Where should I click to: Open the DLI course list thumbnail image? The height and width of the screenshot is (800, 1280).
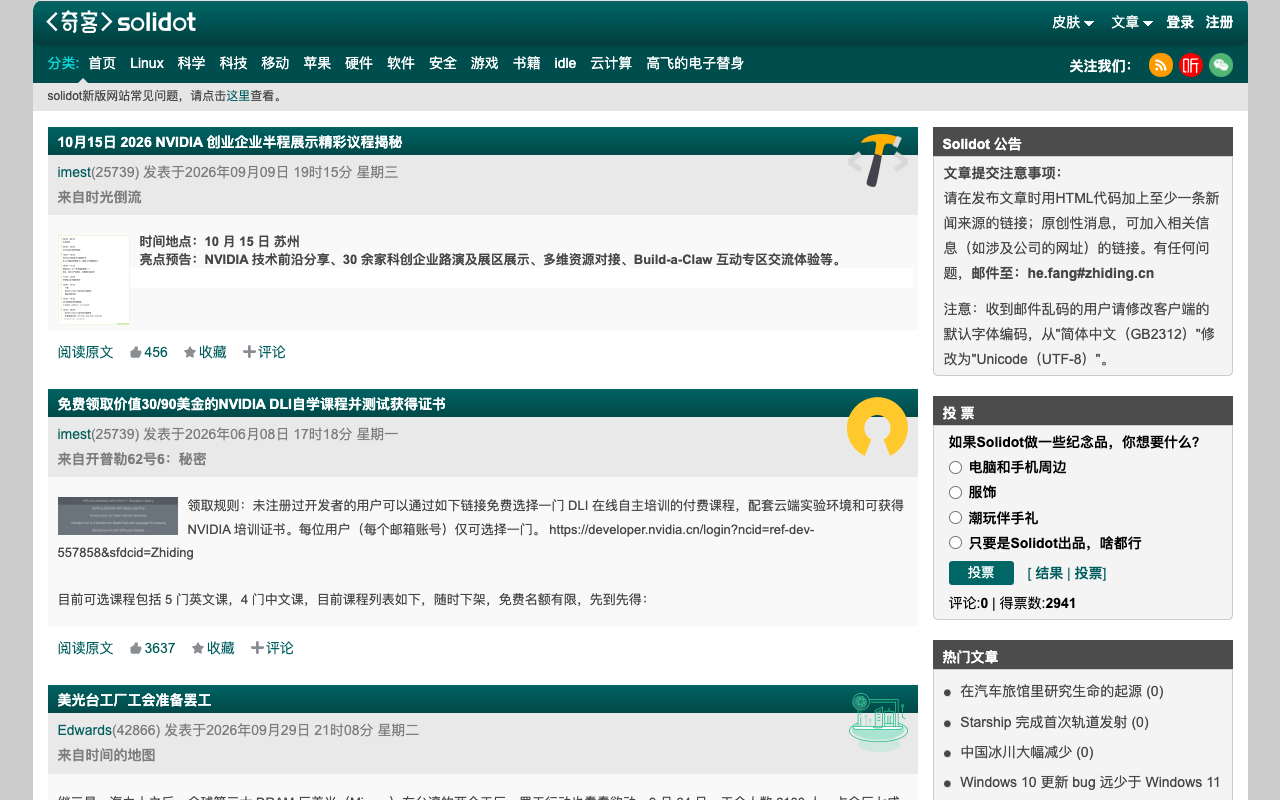tap(118, 516)
